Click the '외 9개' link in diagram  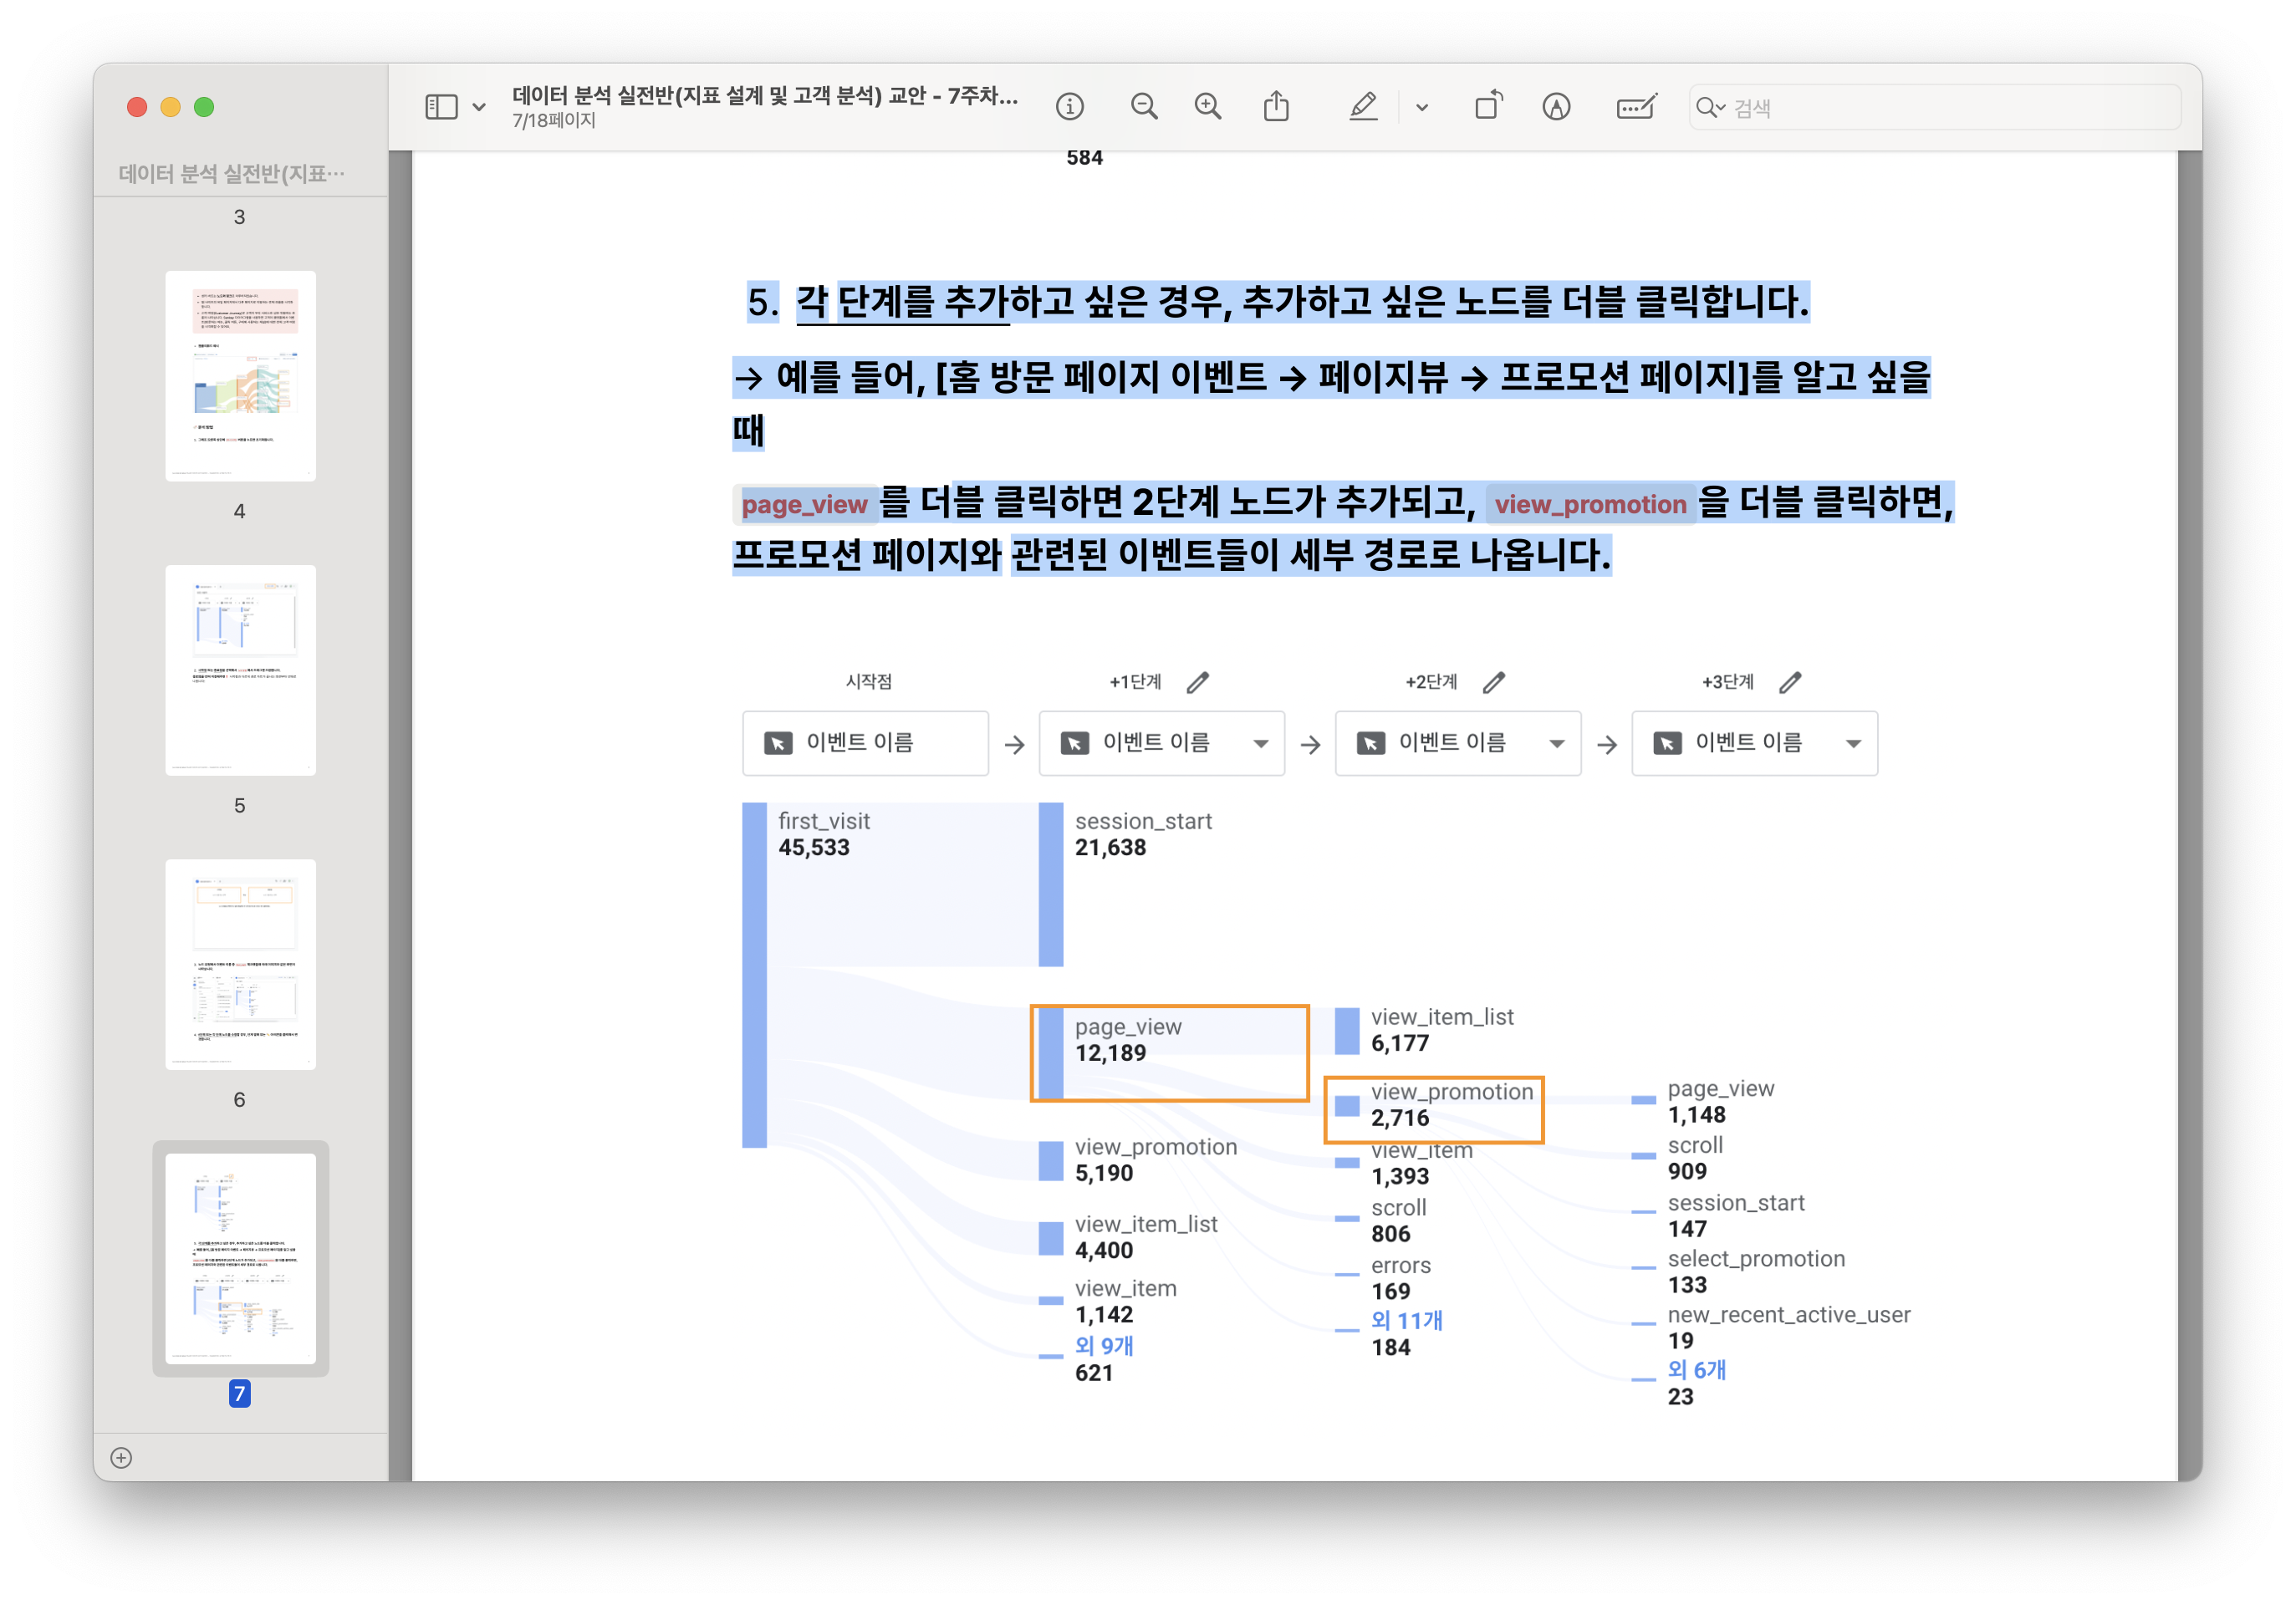click(1104, 1346)
